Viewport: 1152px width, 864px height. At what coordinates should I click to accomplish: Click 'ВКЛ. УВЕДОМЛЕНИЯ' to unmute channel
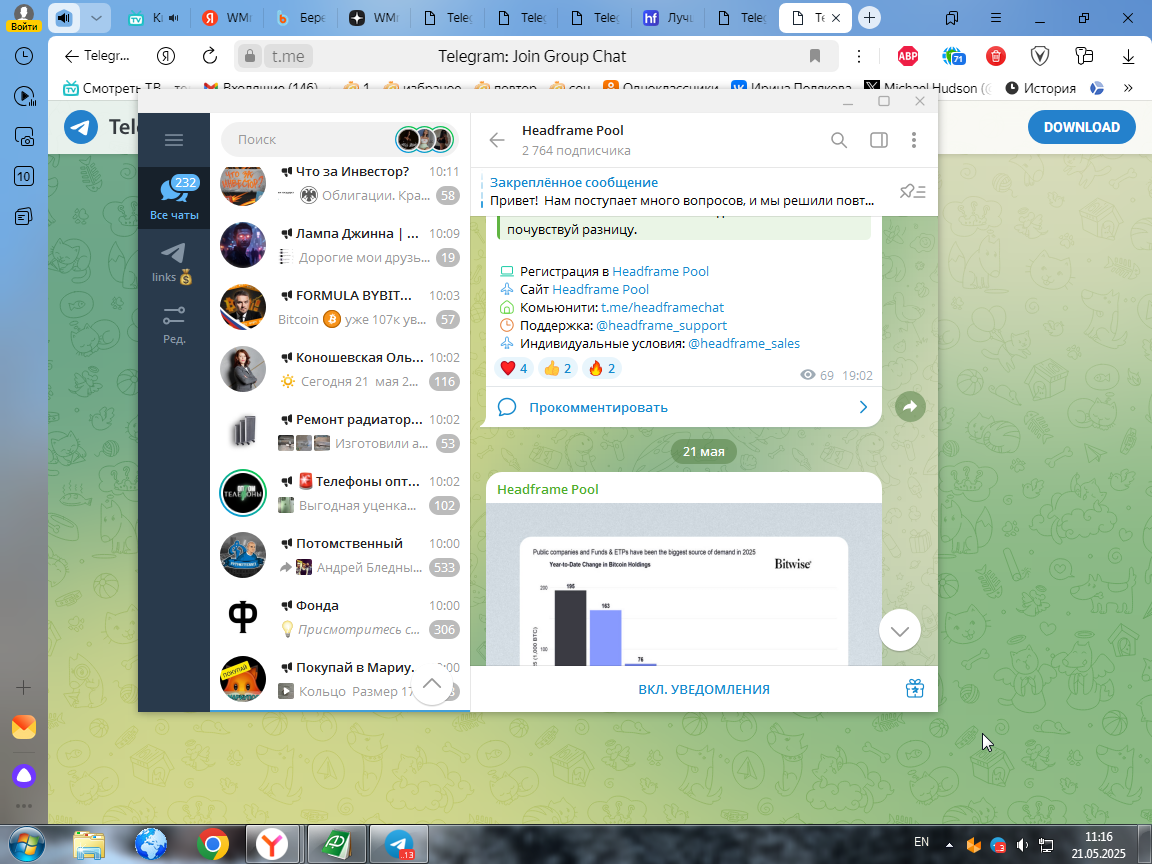click(704, 689)
